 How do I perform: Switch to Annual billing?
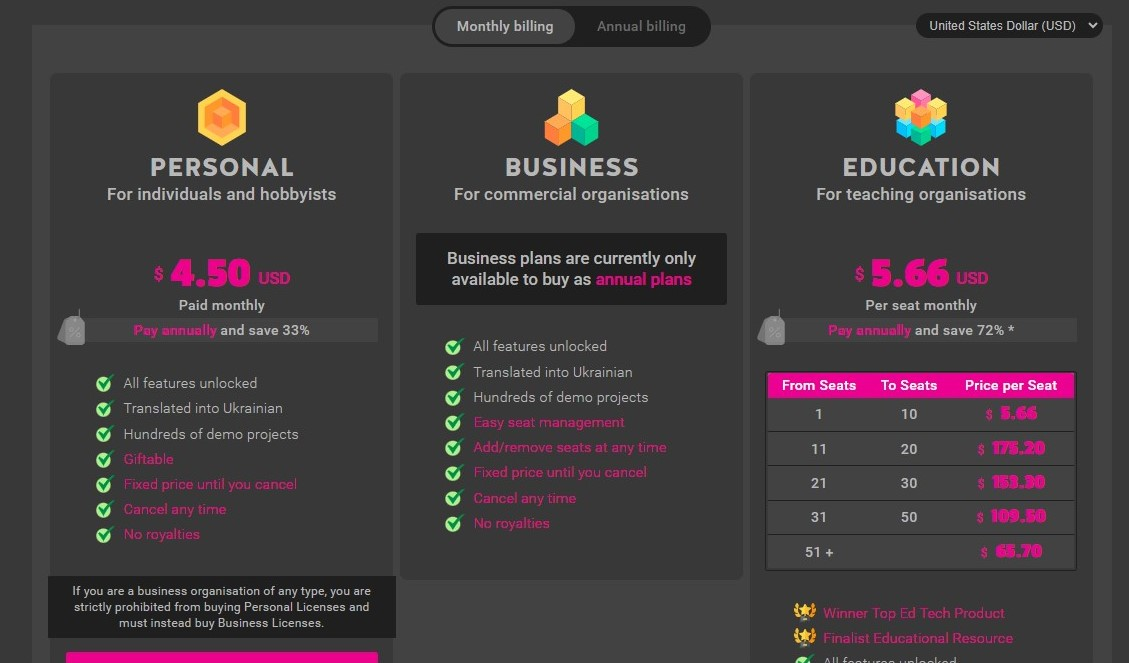(641, 27)
